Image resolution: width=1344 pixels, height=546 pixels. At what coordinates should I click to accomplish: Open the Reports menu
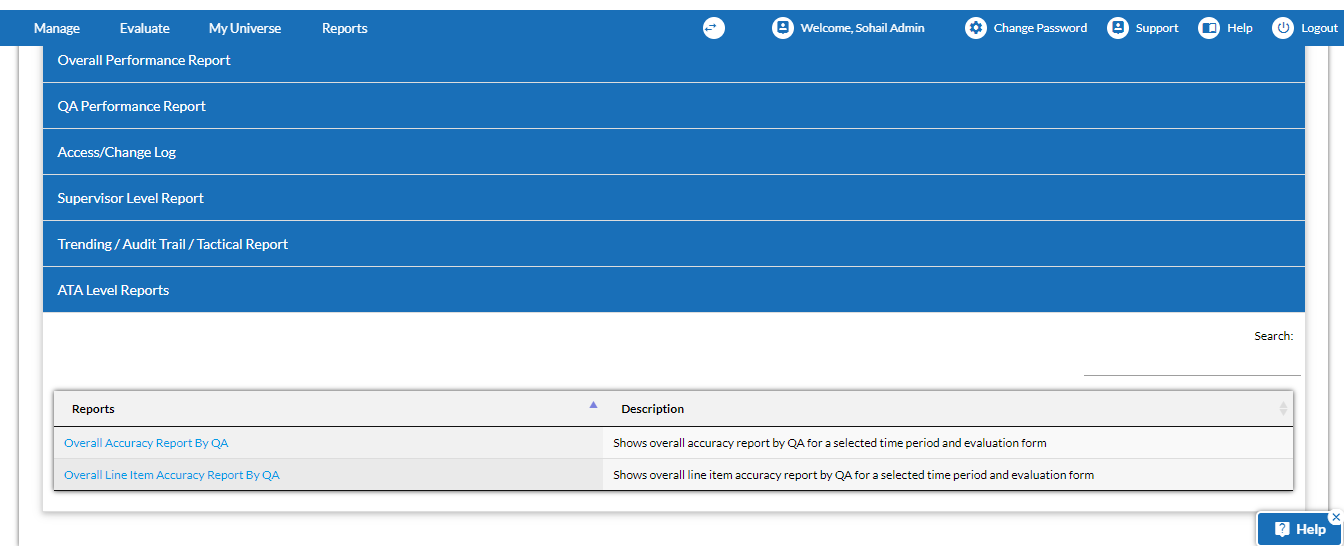pos(345,28)
